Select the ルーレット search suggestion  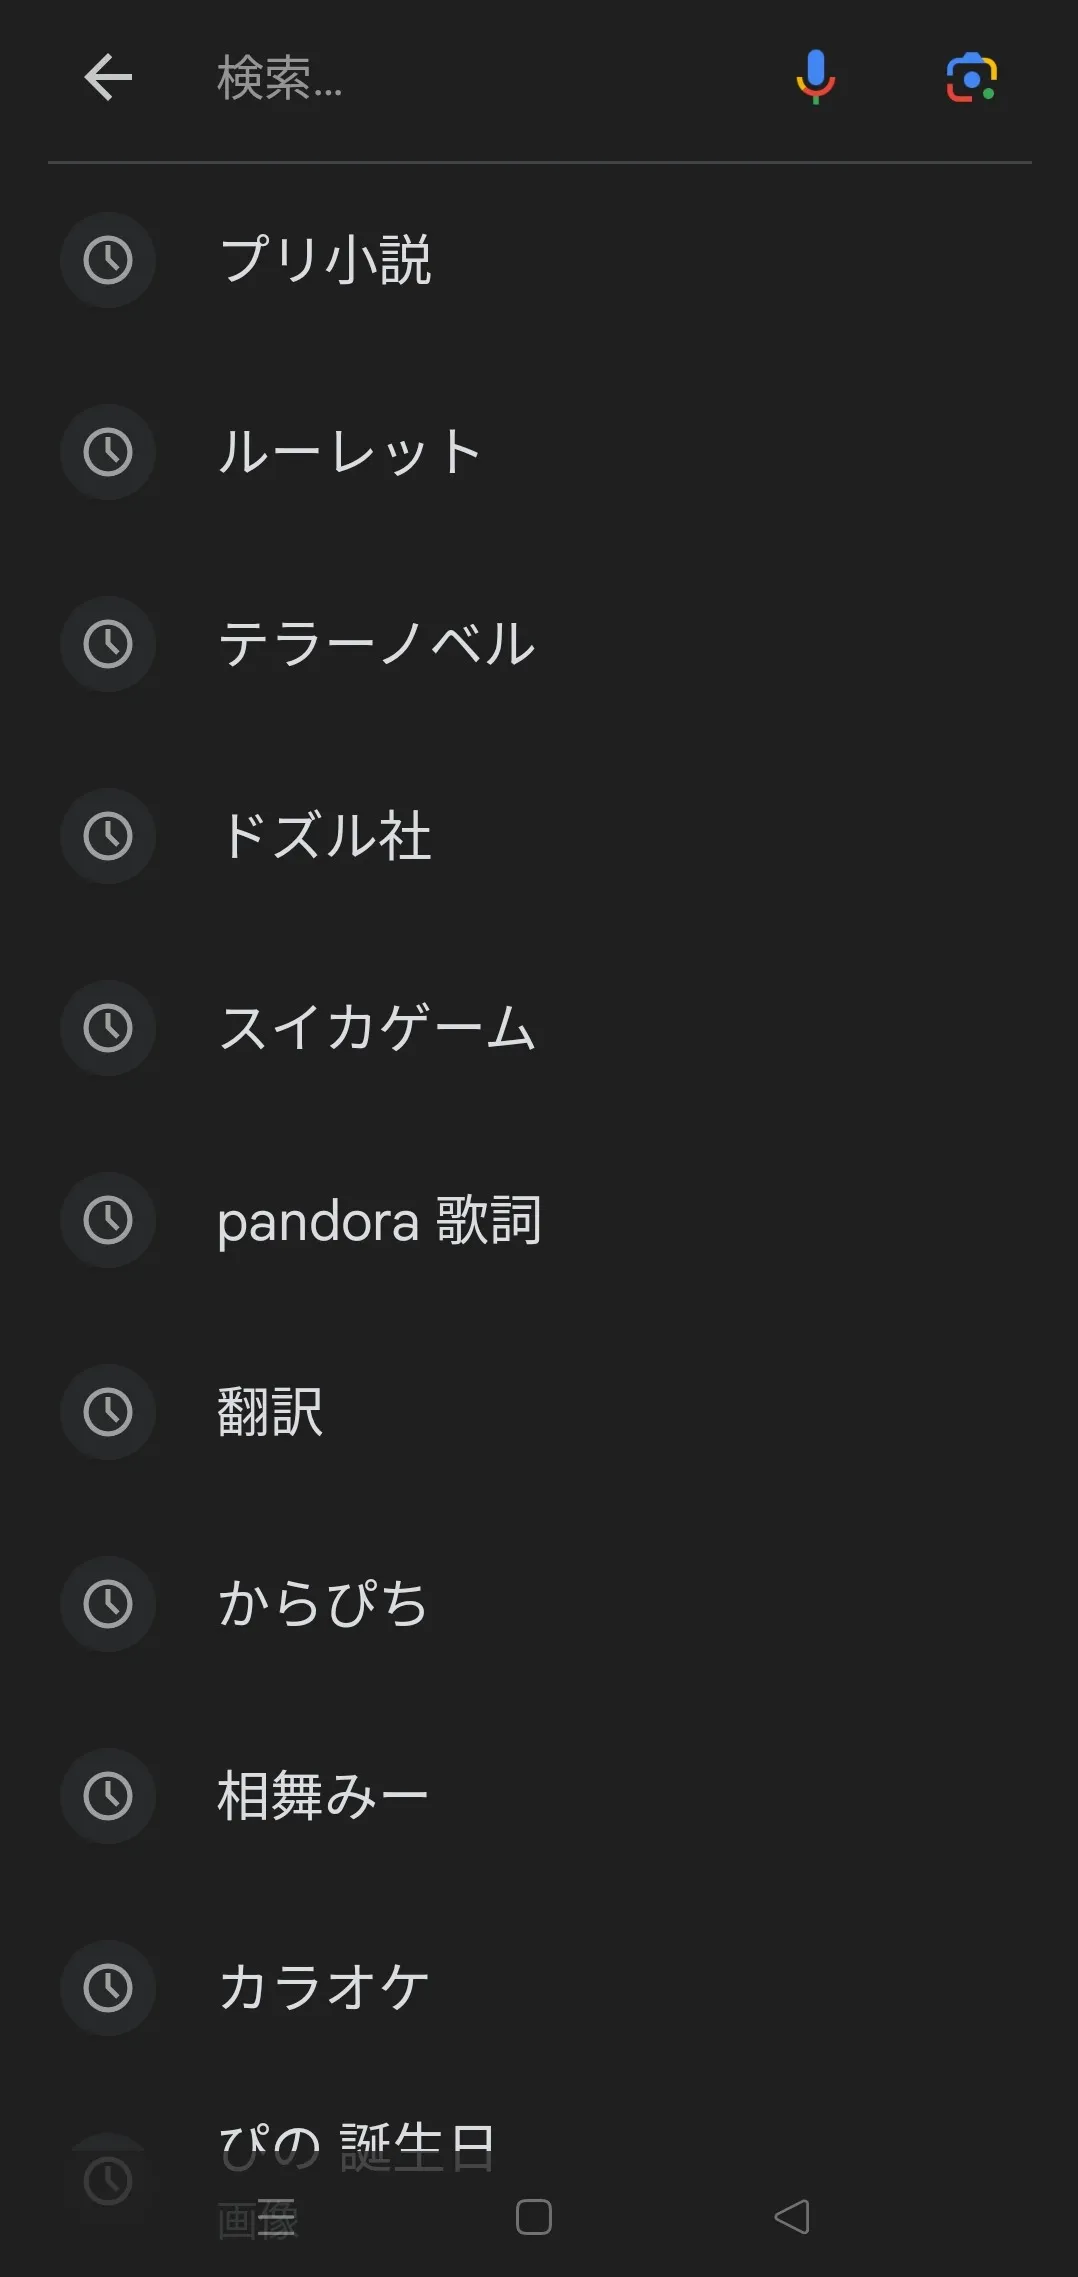(x=350, y=452)
